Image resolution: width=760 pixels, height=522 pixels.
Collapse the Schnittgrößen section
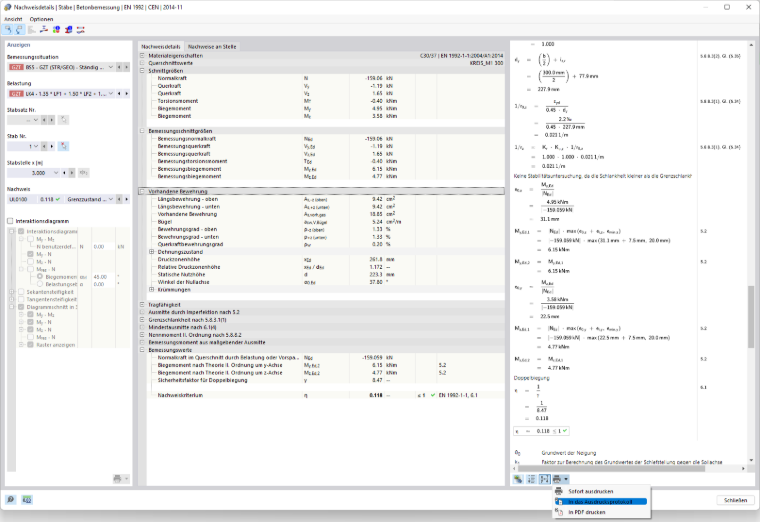pos(142,71)
